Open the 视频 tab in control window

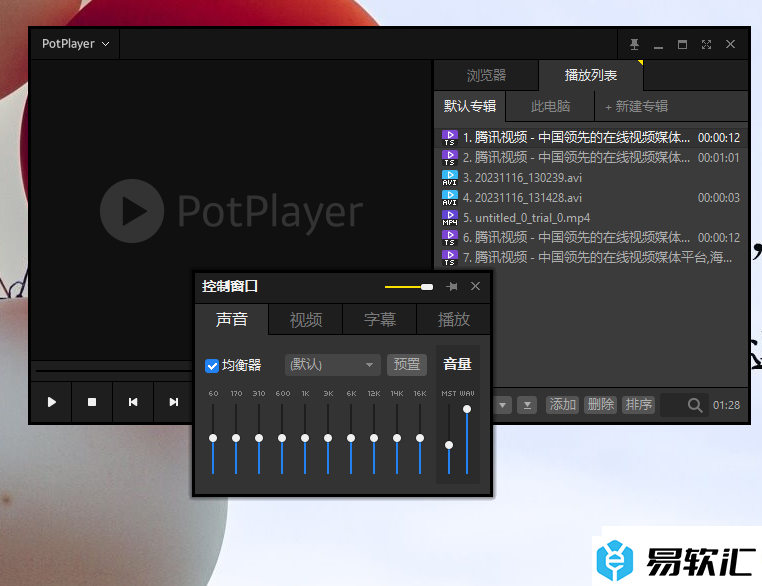[x=306, y=319]
